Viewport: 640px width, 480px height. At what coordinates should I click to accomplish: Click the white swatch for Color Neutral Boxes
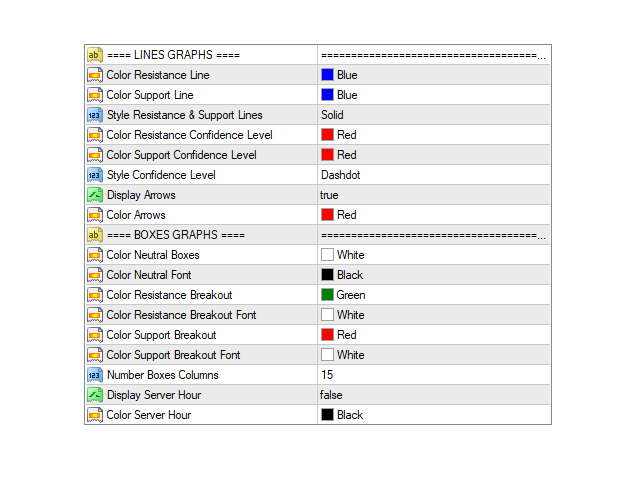tap(327, 255)
